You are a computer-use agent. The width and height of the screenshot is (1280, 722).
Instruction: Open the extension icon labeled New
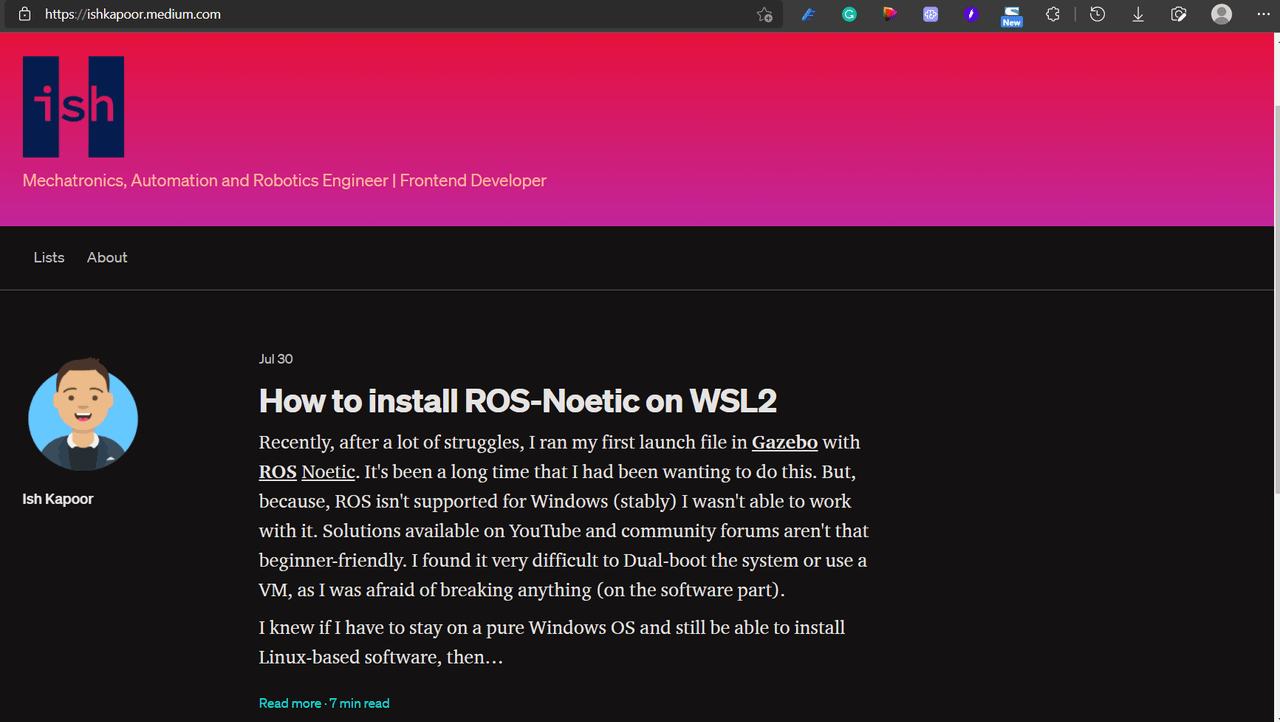click(x=1012, y=15)
